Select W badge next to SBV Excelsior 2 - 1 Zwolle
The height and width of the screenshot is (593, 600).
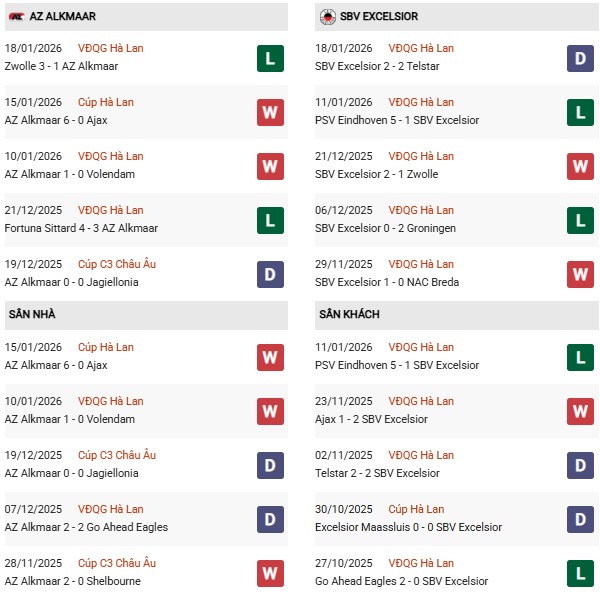pyautogui.click(x=579, y=166)
